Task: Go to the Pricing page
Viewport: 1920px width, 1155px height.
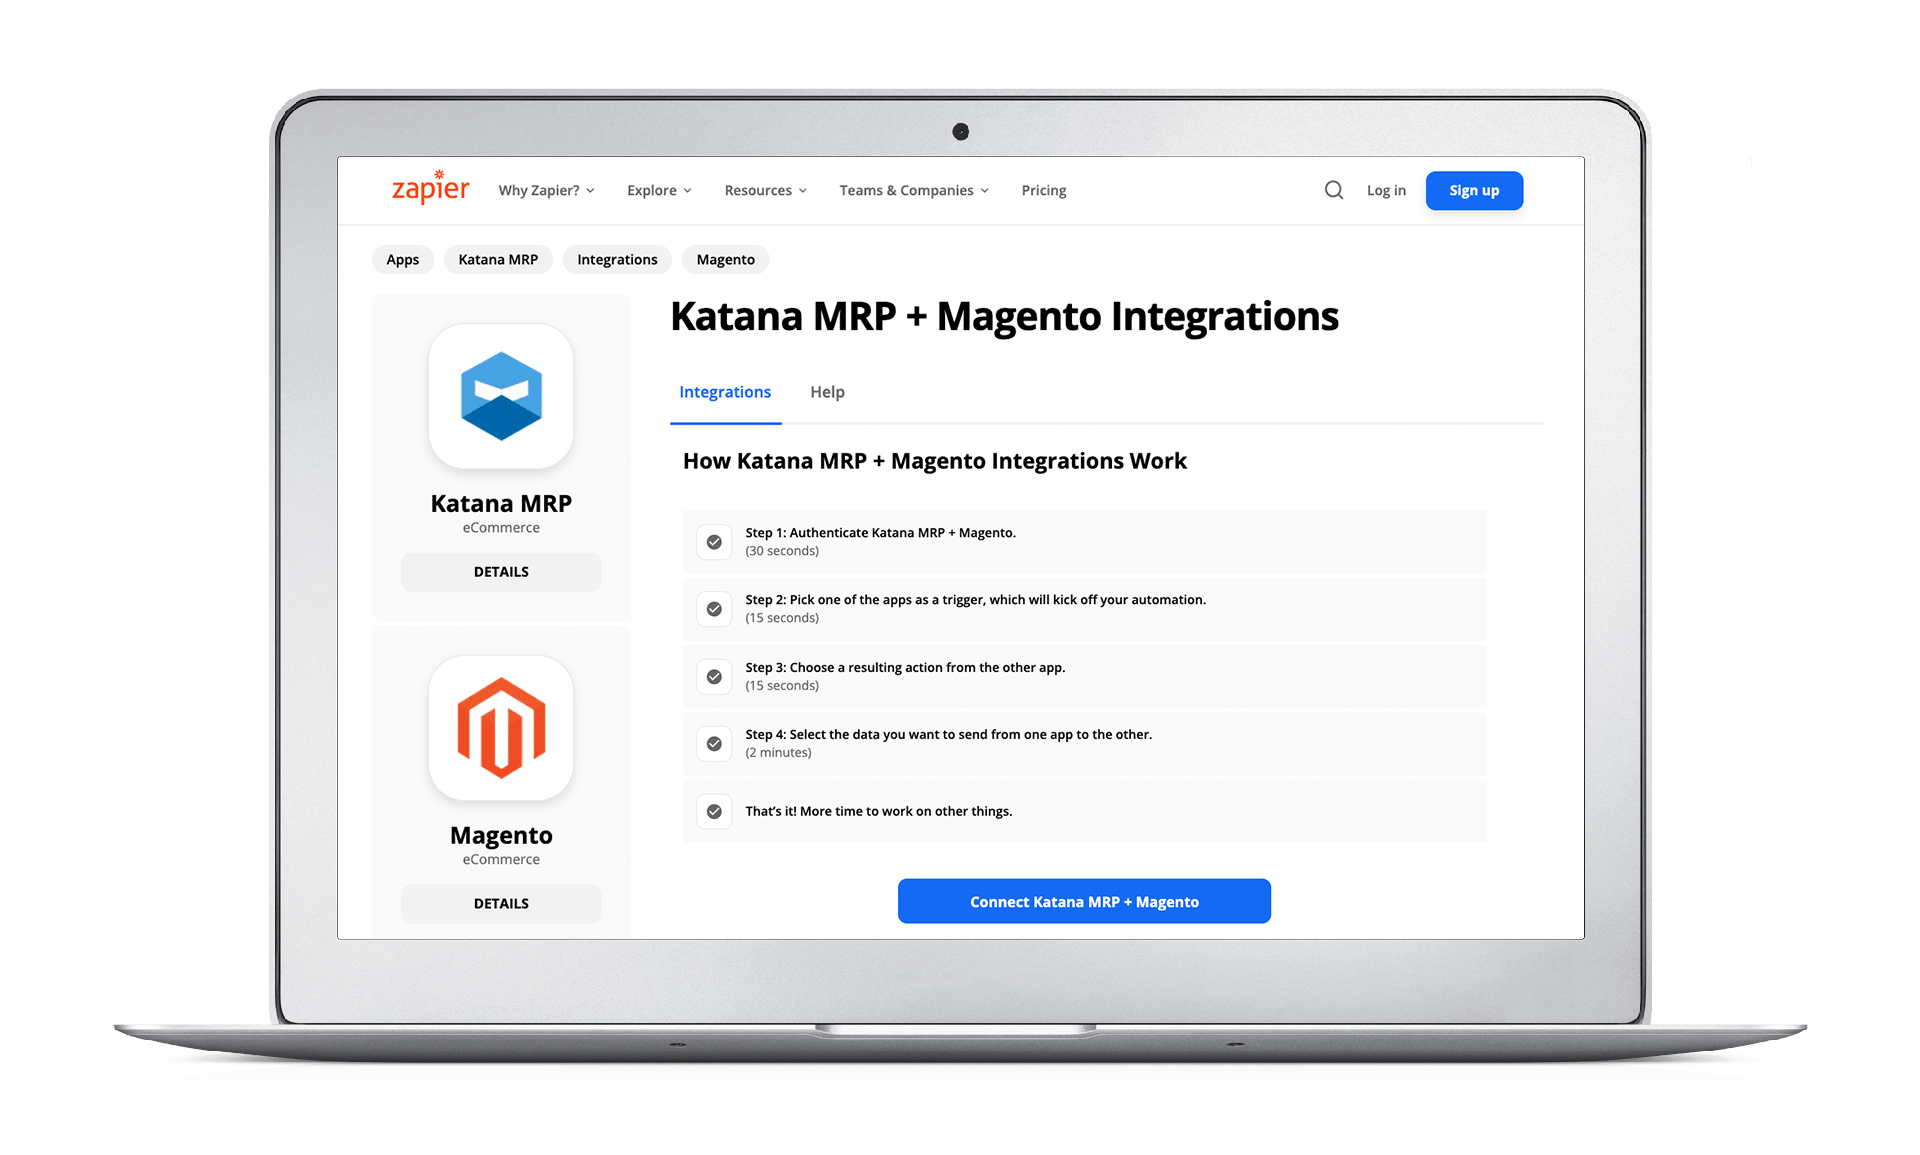Action: [1044, 190]
